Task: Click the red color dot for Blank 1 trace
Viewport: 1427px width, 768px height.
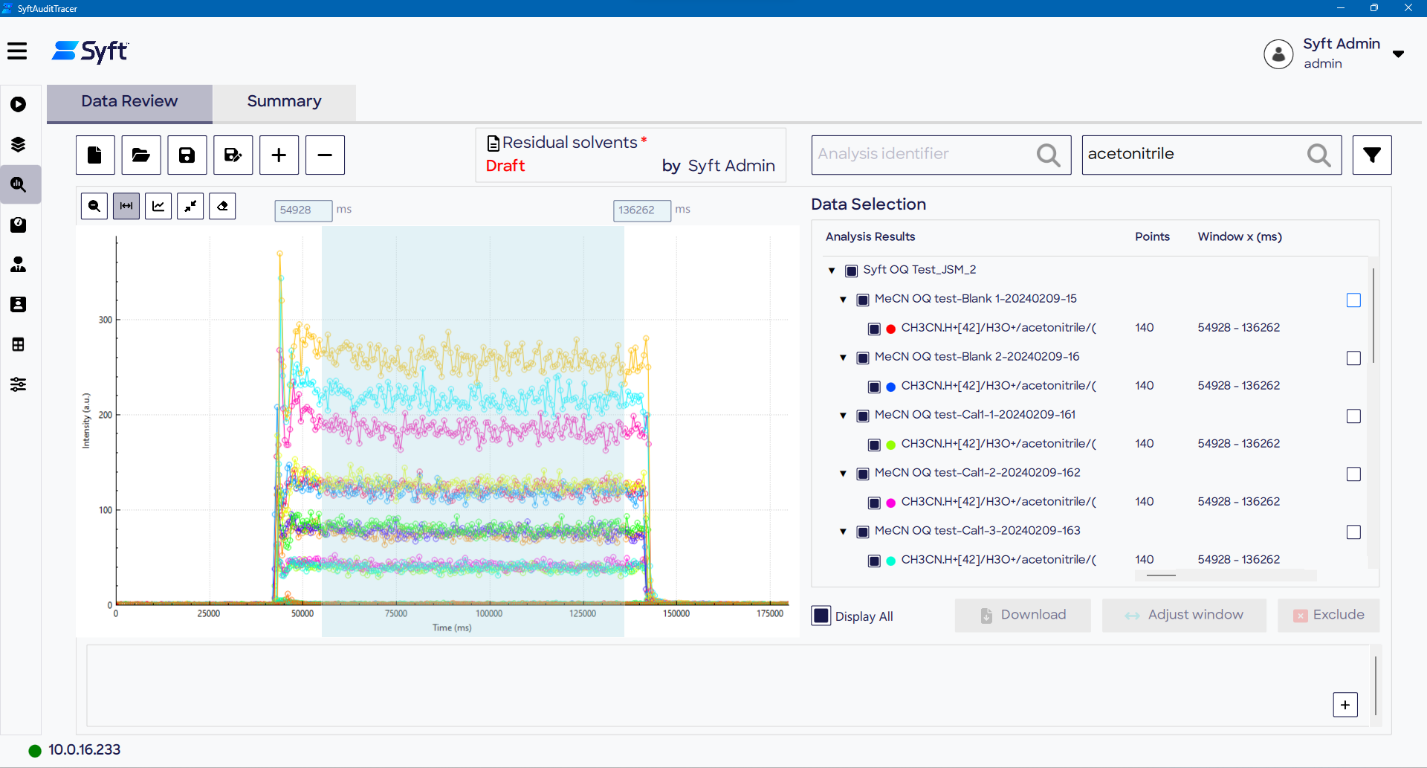Action: click(891, 328)
